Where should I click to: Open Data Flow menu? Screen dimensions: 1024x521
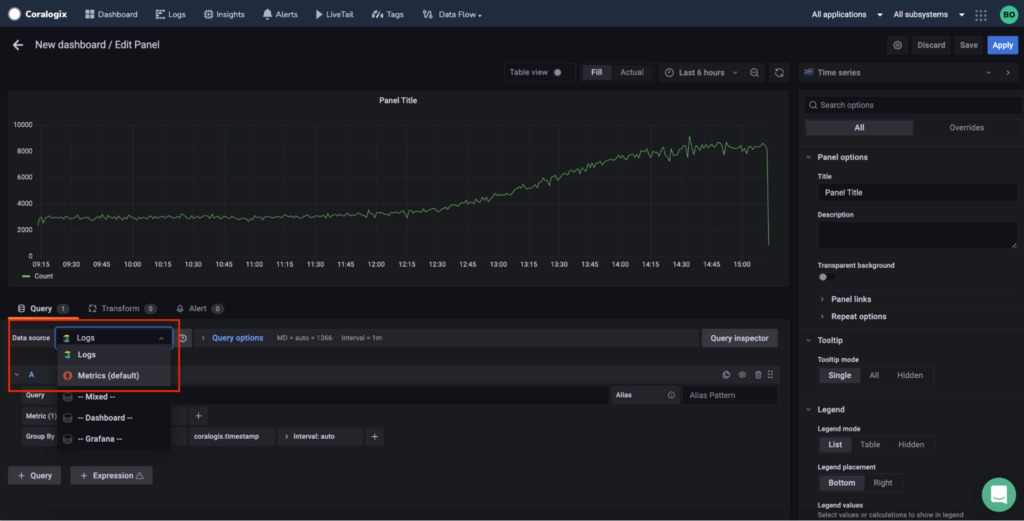pyautogui.click(x=452, y=14)
